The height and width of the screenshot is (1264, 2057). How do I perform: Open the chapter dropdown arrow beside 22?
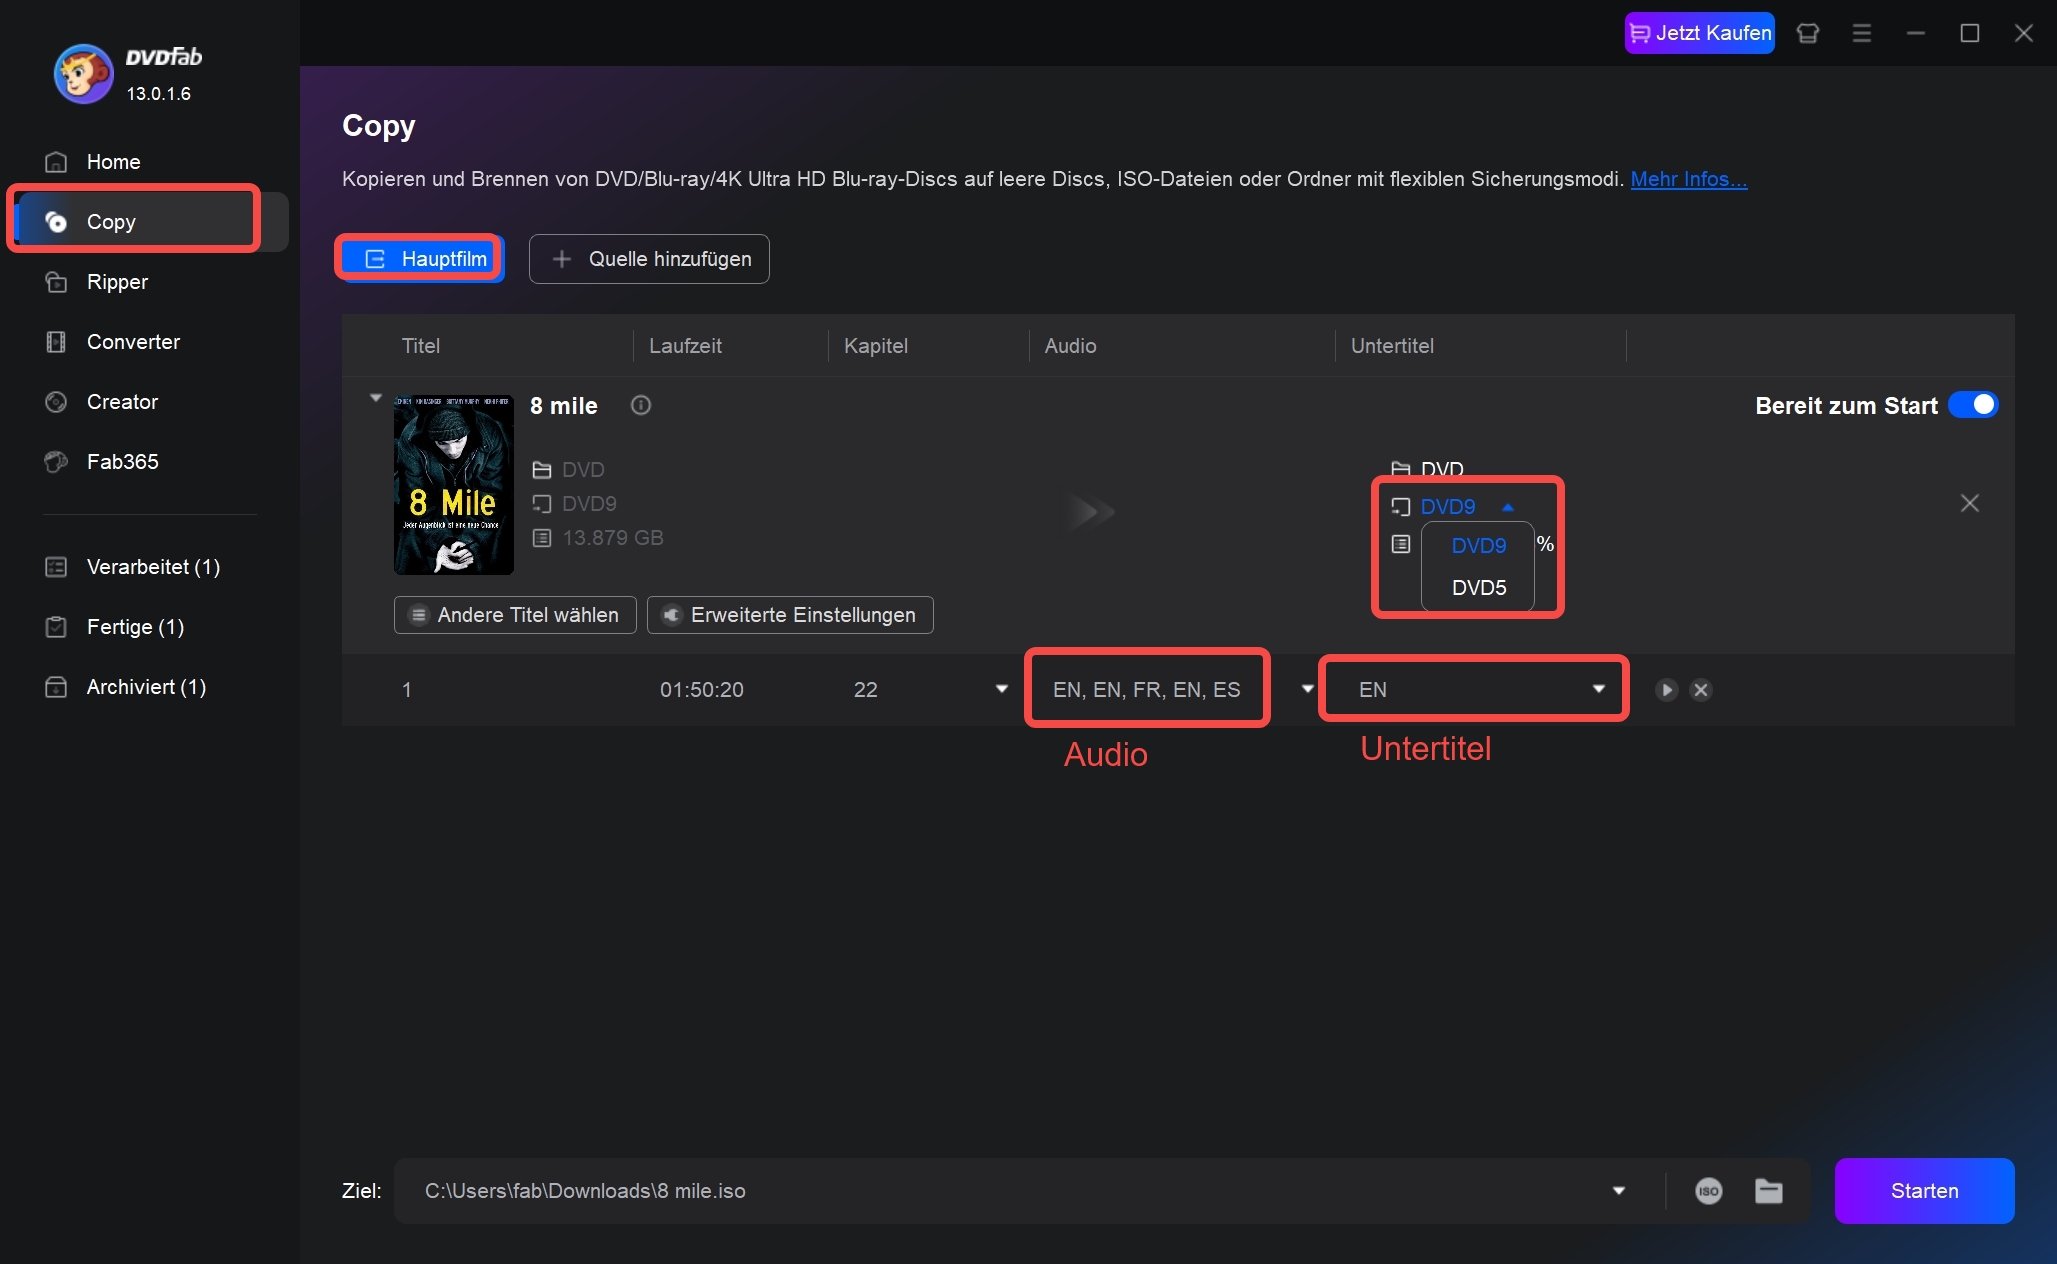tap(1001, 689)
